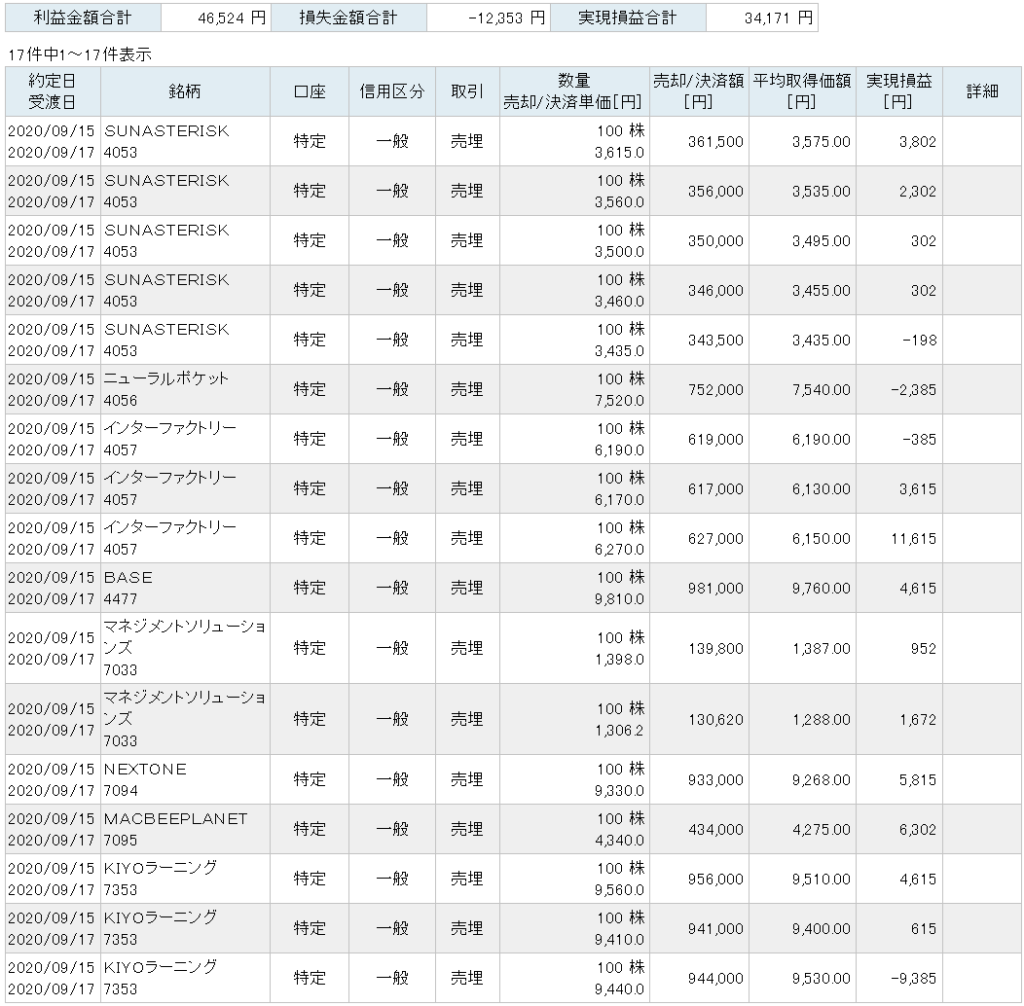The image size is (1024, 1006).
Task: Click the realized loss -9,385 cell
Action: (899, 978)
